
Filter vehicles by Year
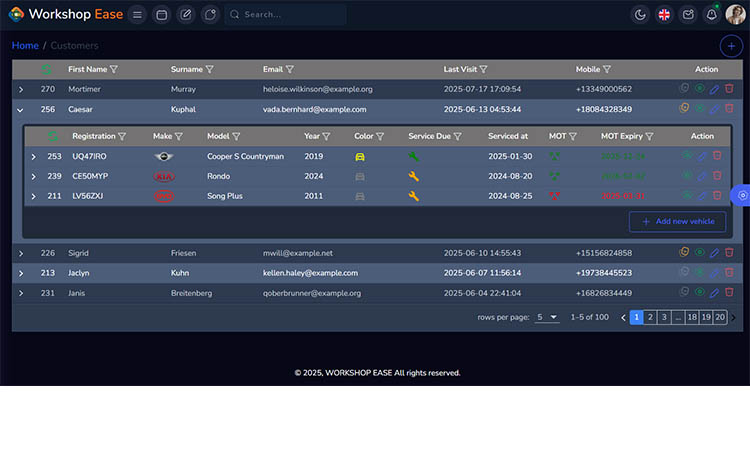pos(326,136)
